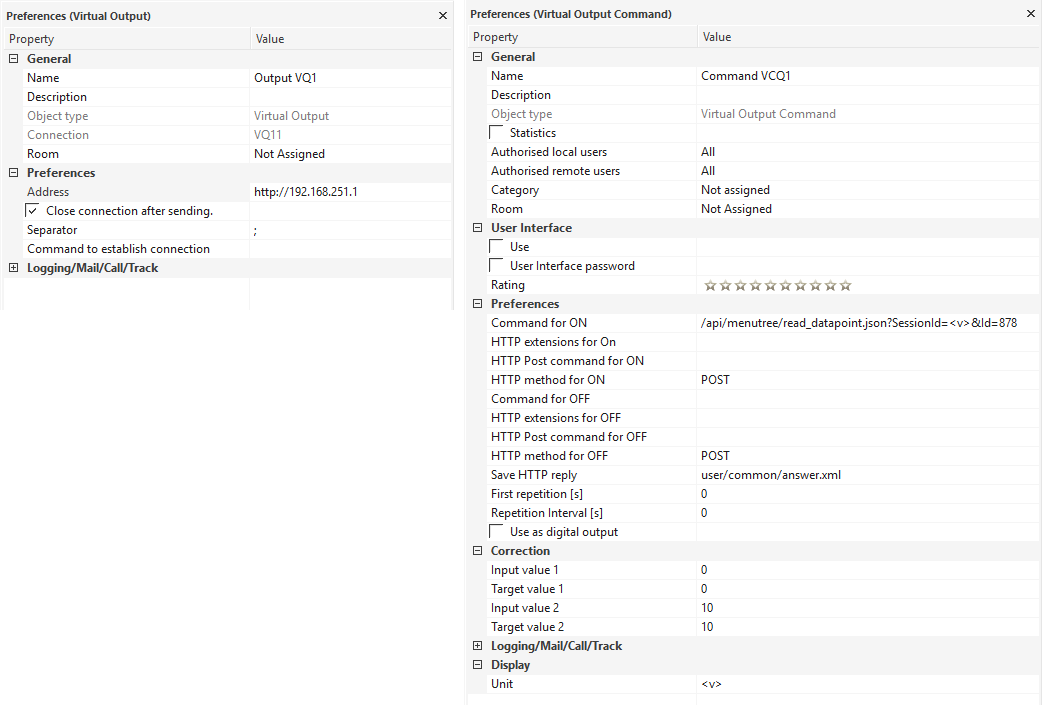Collapse the Display section

[477, 665]
